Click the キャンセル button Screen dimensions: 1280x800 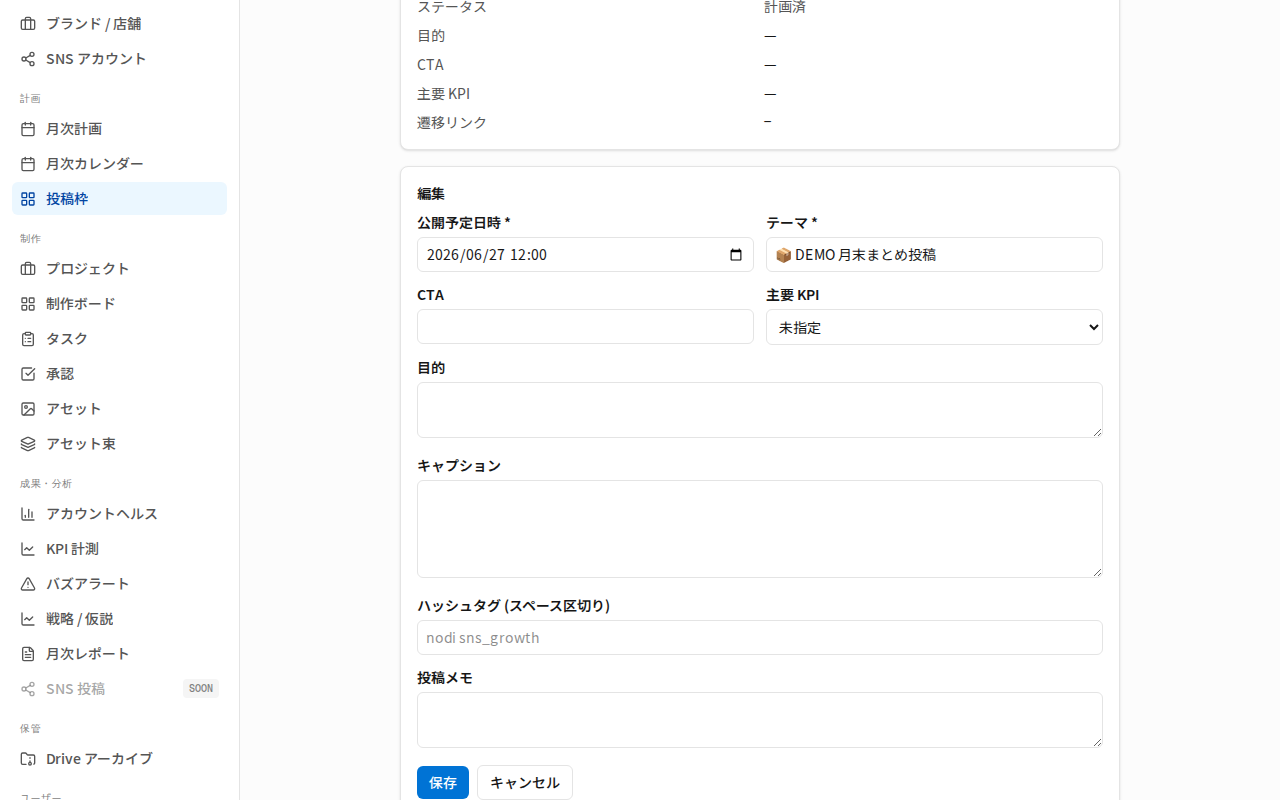point(525,783)
